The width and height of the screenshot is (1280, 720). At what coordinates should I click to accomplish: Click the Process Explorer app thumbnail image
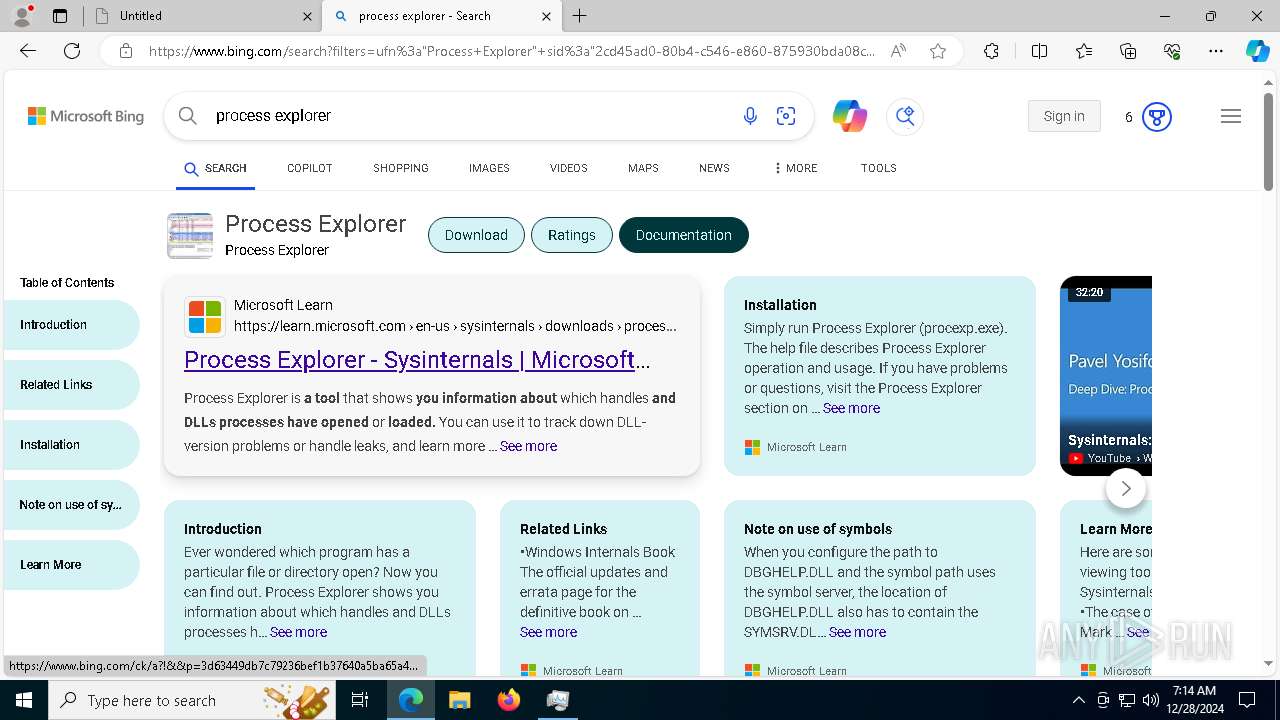tap(190, 236)
